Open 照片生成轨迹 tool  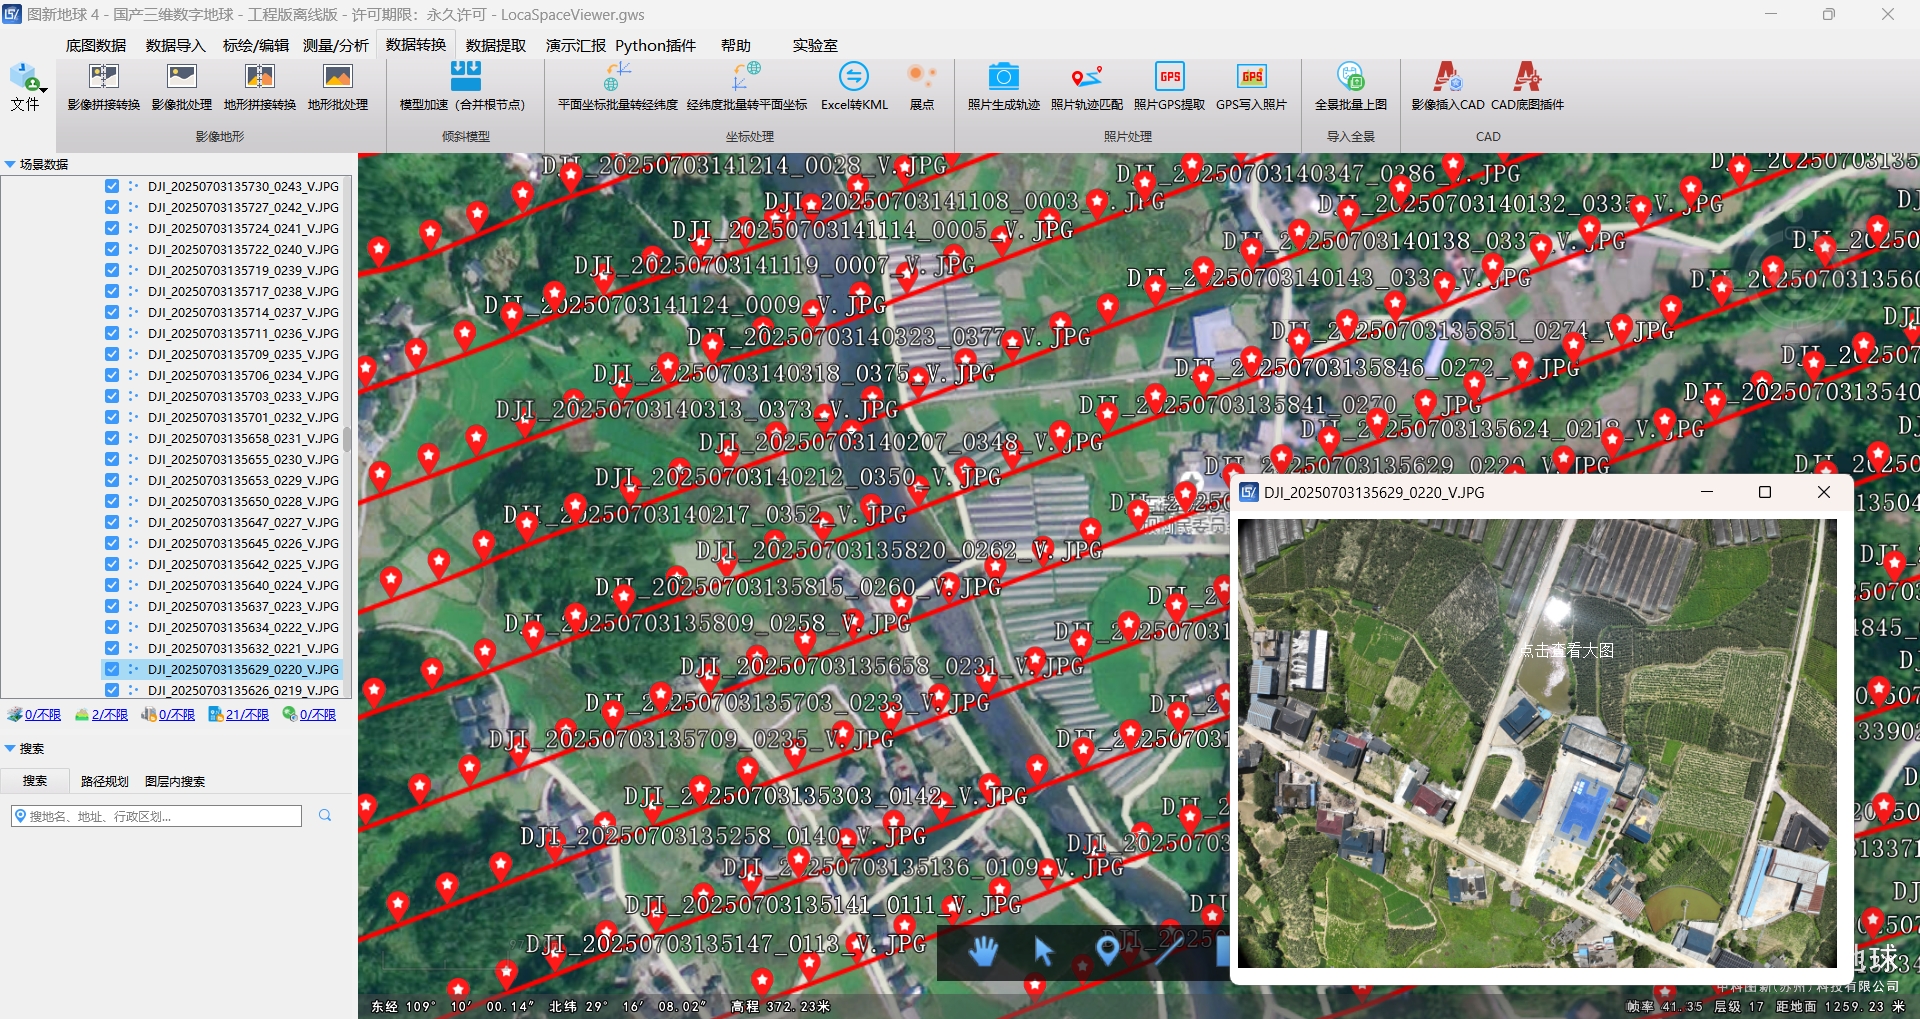(x=1004, y=86)
